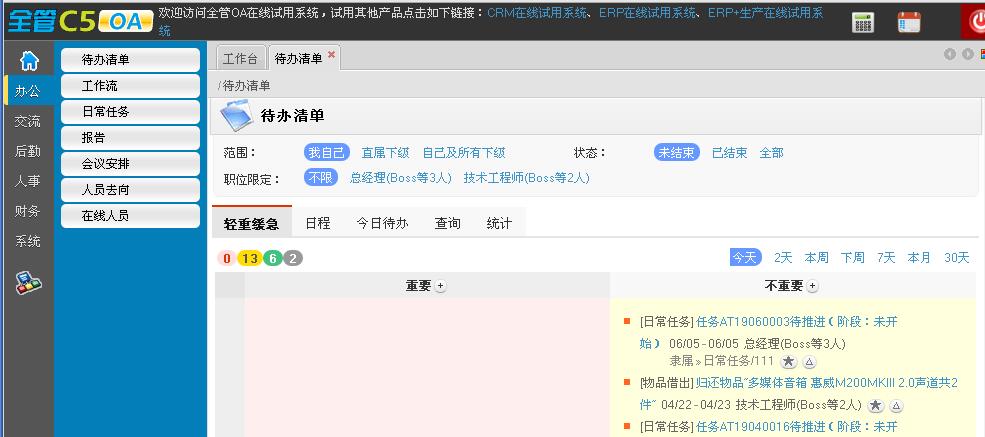Star the task AT19060003 entry

[x=789, y=361]
